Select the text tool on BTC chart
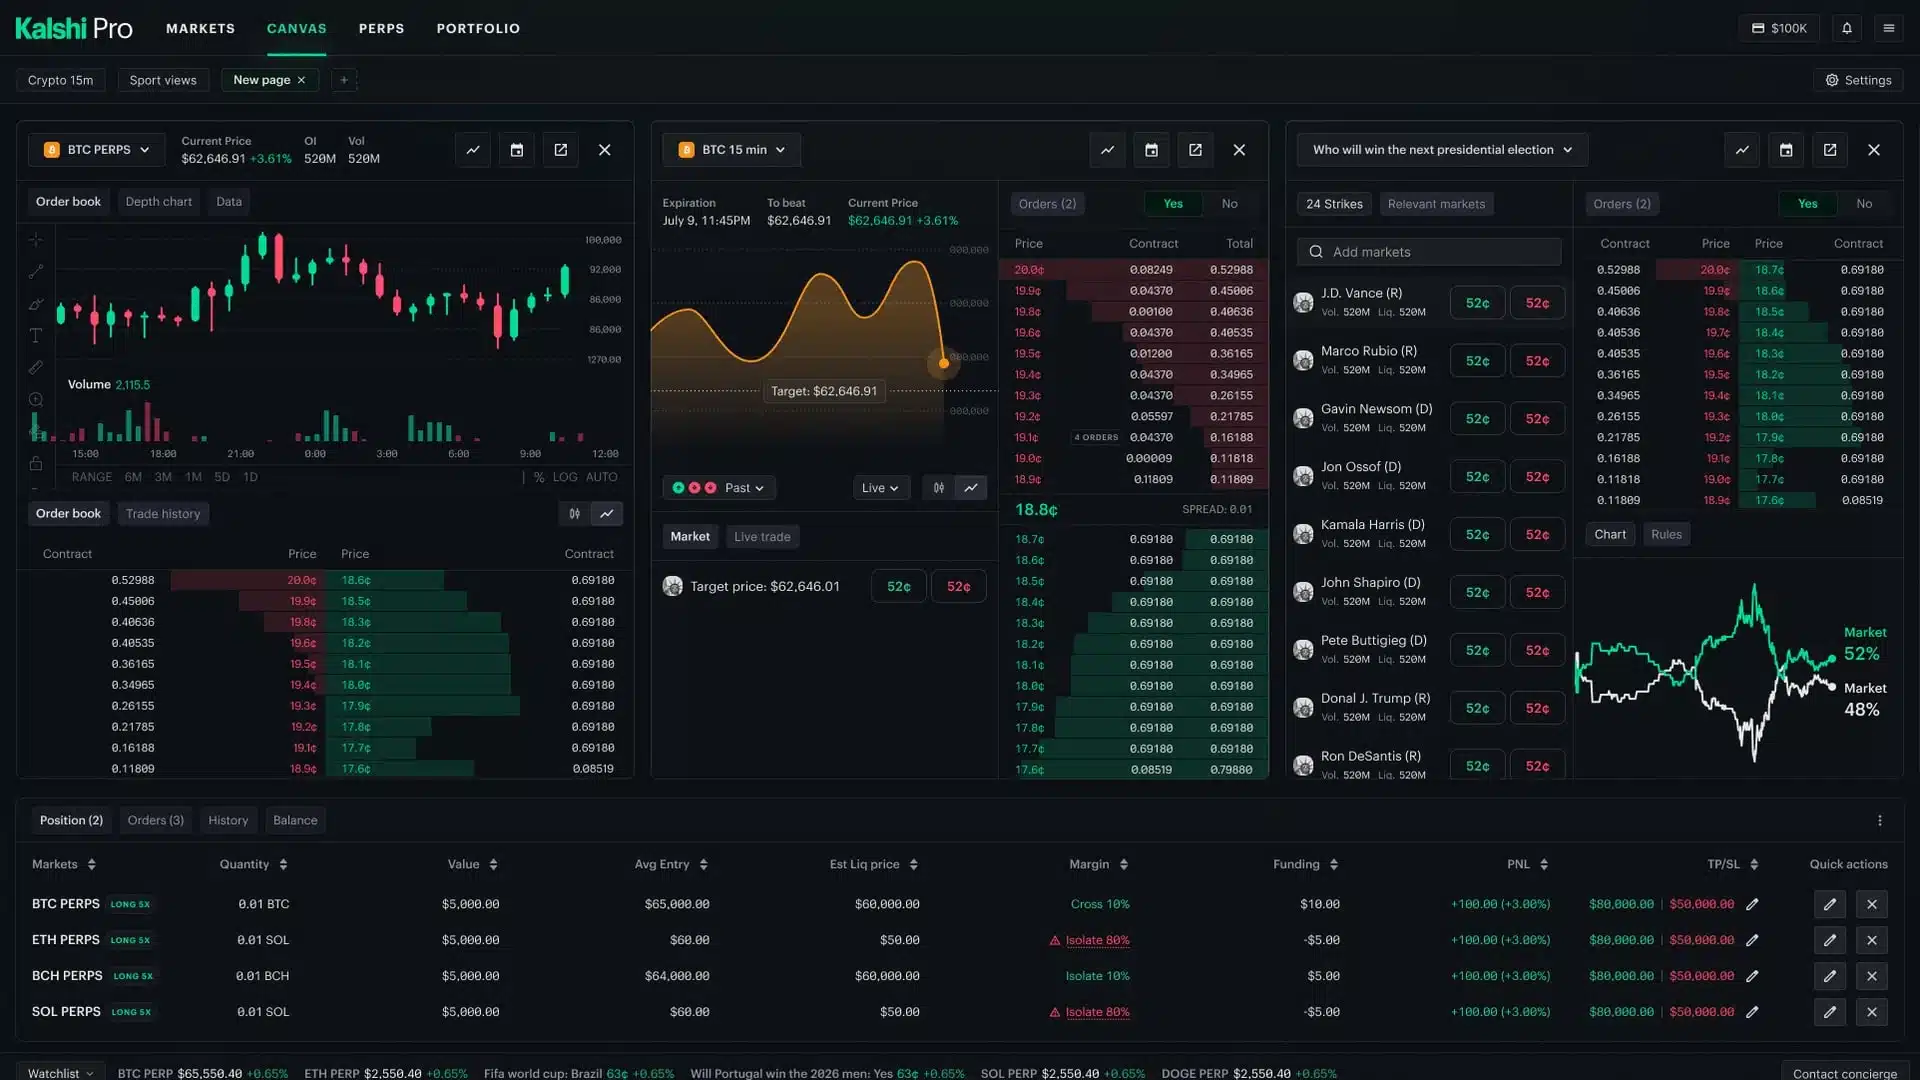 click(36, 335)
